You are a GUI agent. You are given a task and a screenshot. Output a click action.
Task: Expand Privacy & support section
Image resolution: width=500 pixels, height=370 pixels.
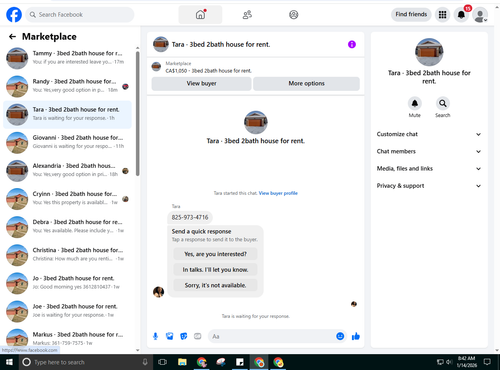tap(429, 186)
